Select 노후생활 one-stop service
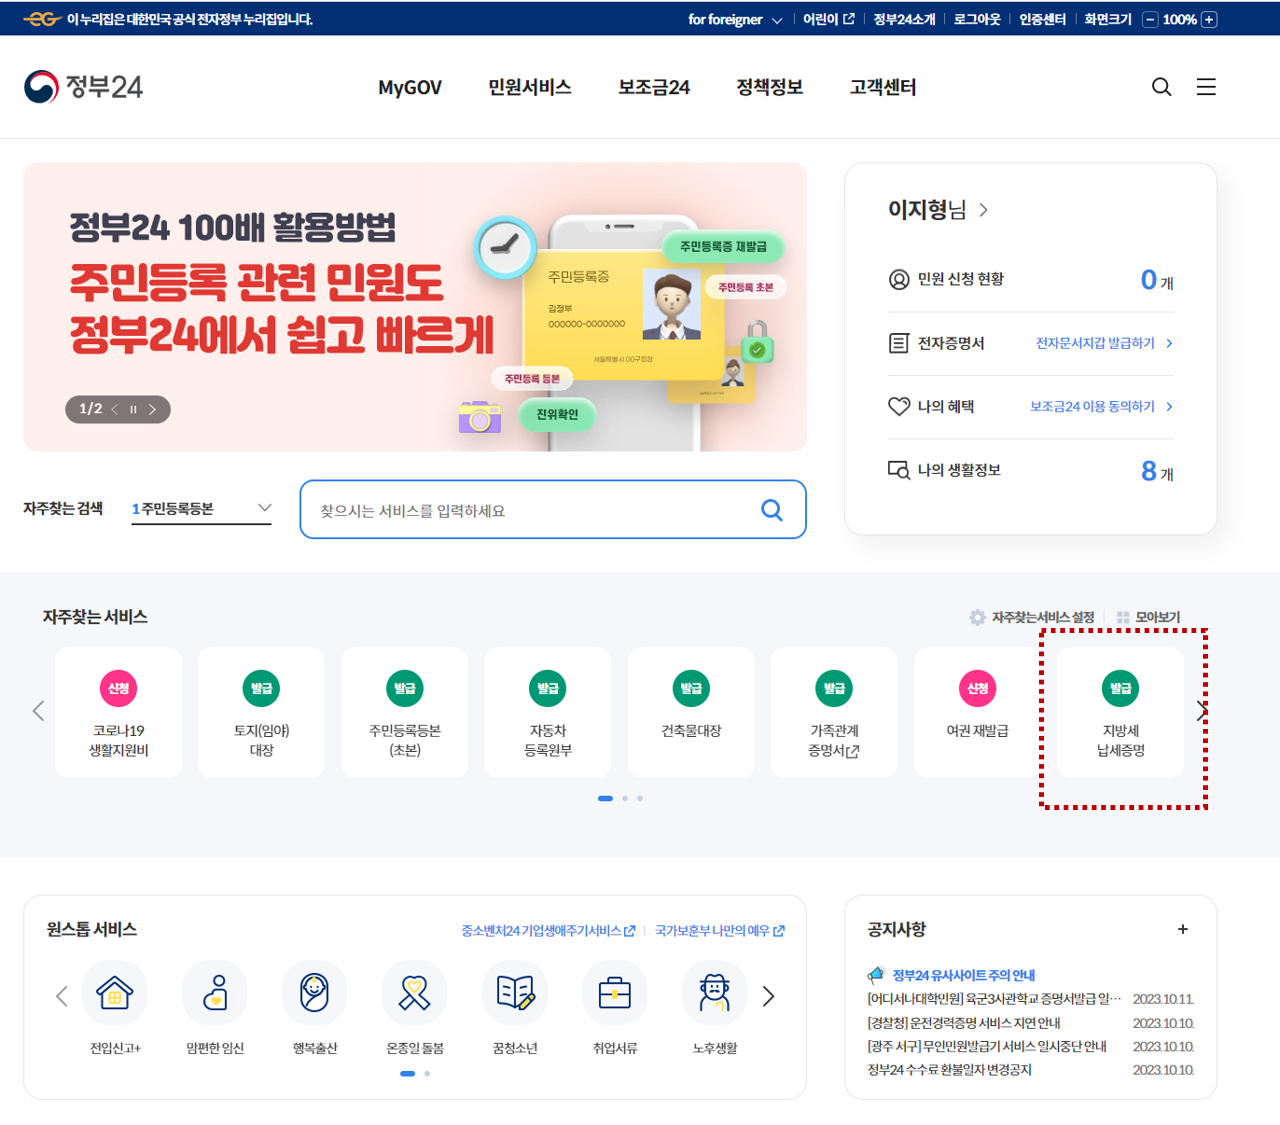Viewport: 1280px width, 1125px height. 715,1008
